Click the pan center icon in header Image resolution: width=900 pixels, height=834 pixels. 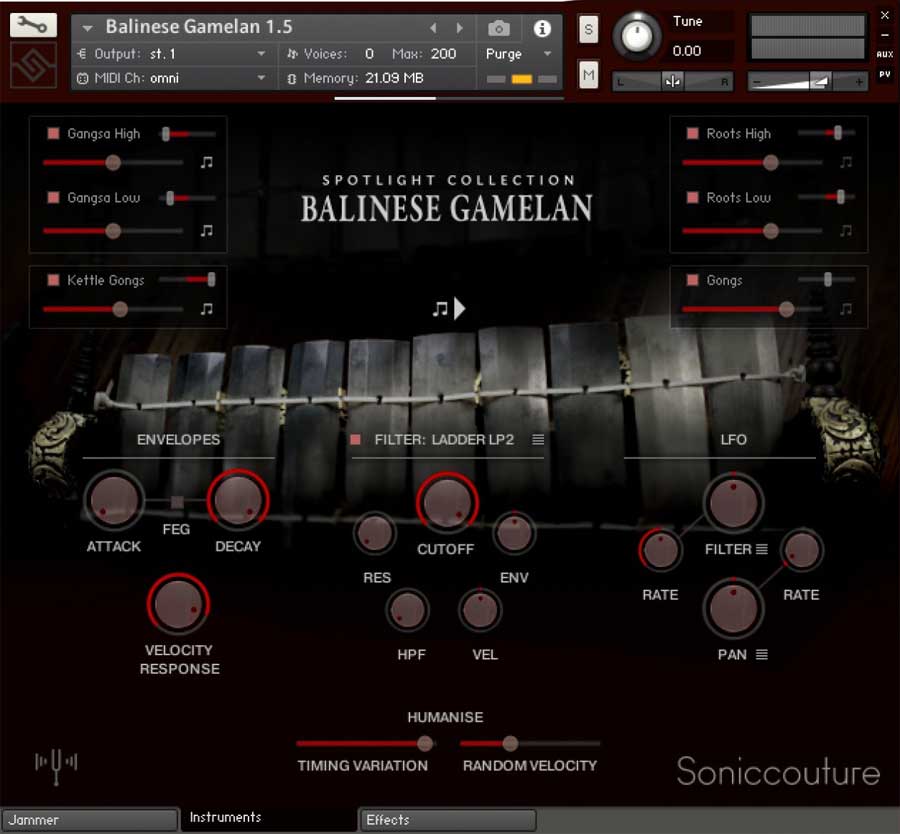pyautogui.click(x=672, y=82)
